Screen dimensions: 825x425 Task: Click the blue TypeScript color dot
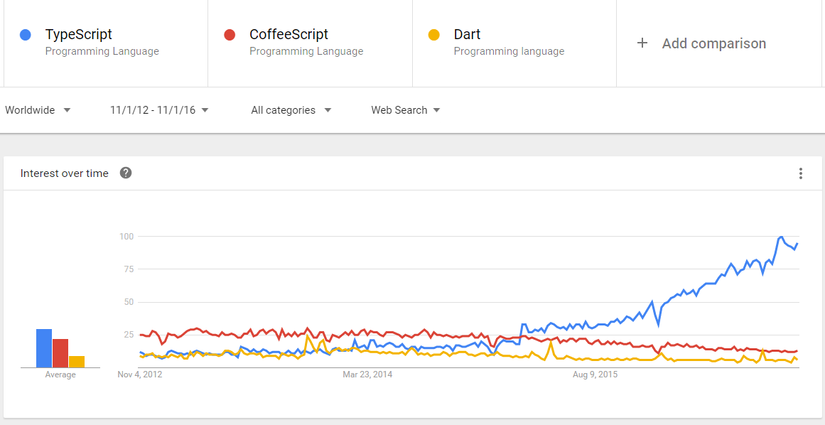[x=25, y=35]
